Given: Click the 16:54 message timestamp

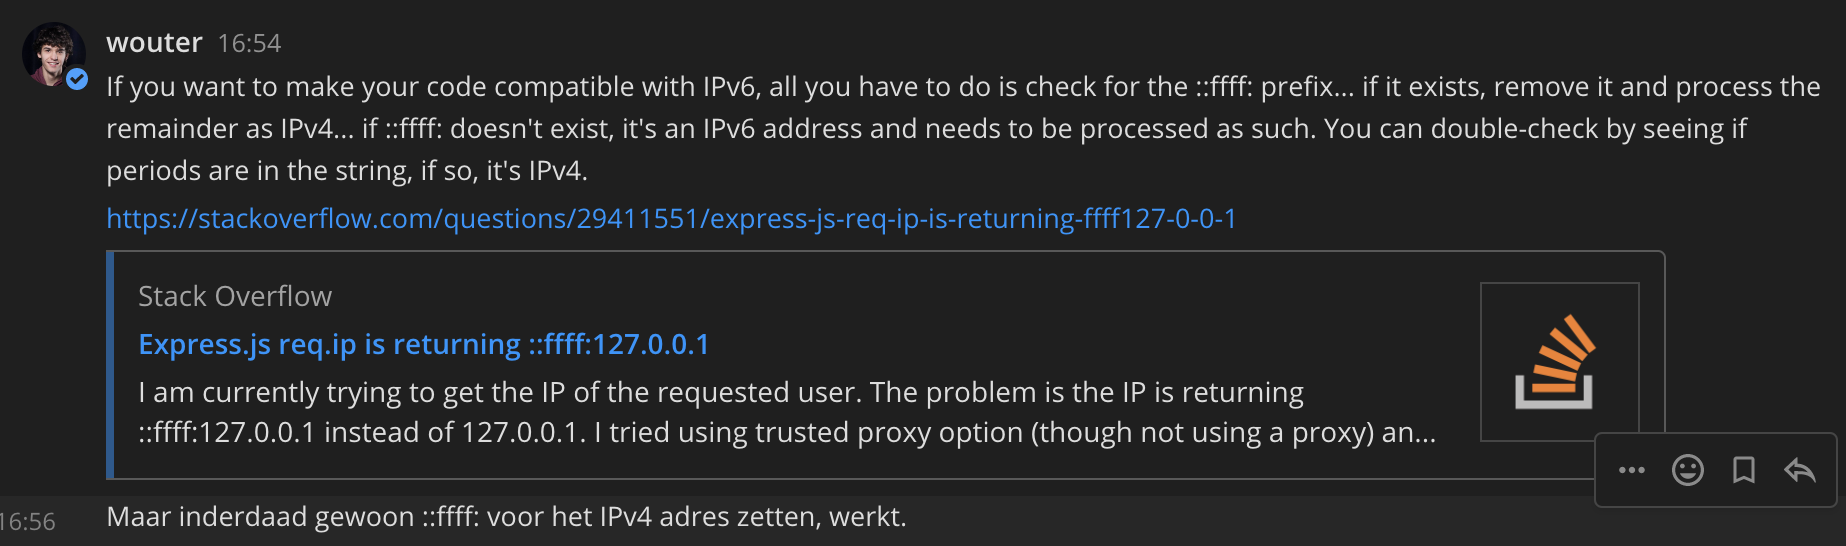Looking at the screenshot, I should (249, 44).
